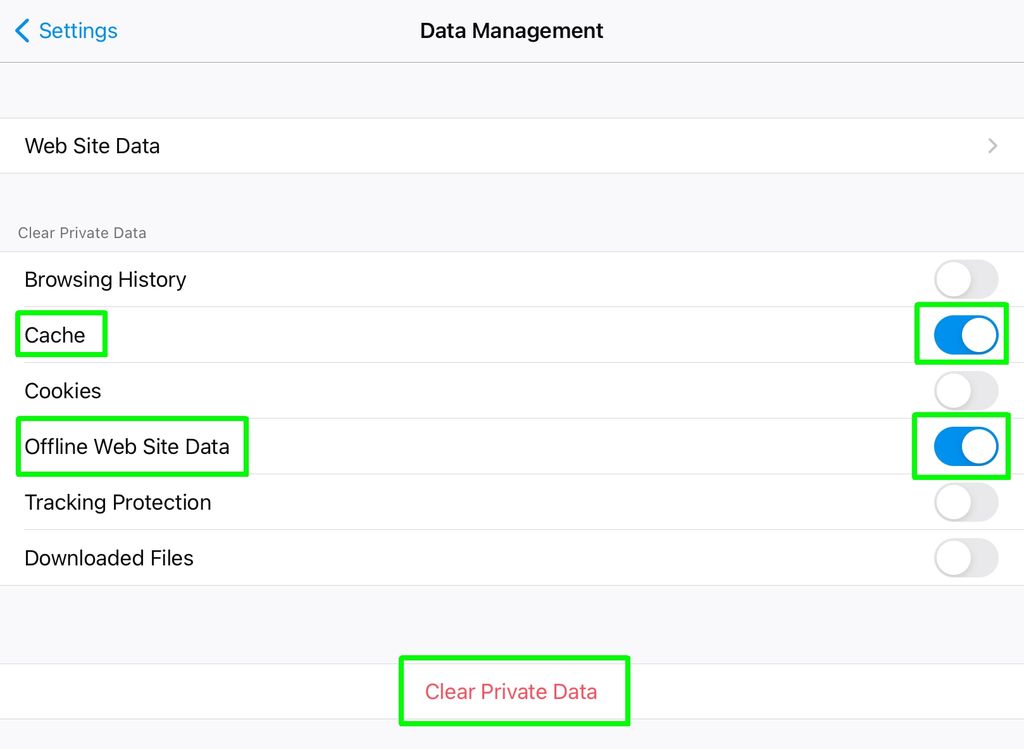
Task: Tap the Downloaded Files row label
Action: (109, 558)
